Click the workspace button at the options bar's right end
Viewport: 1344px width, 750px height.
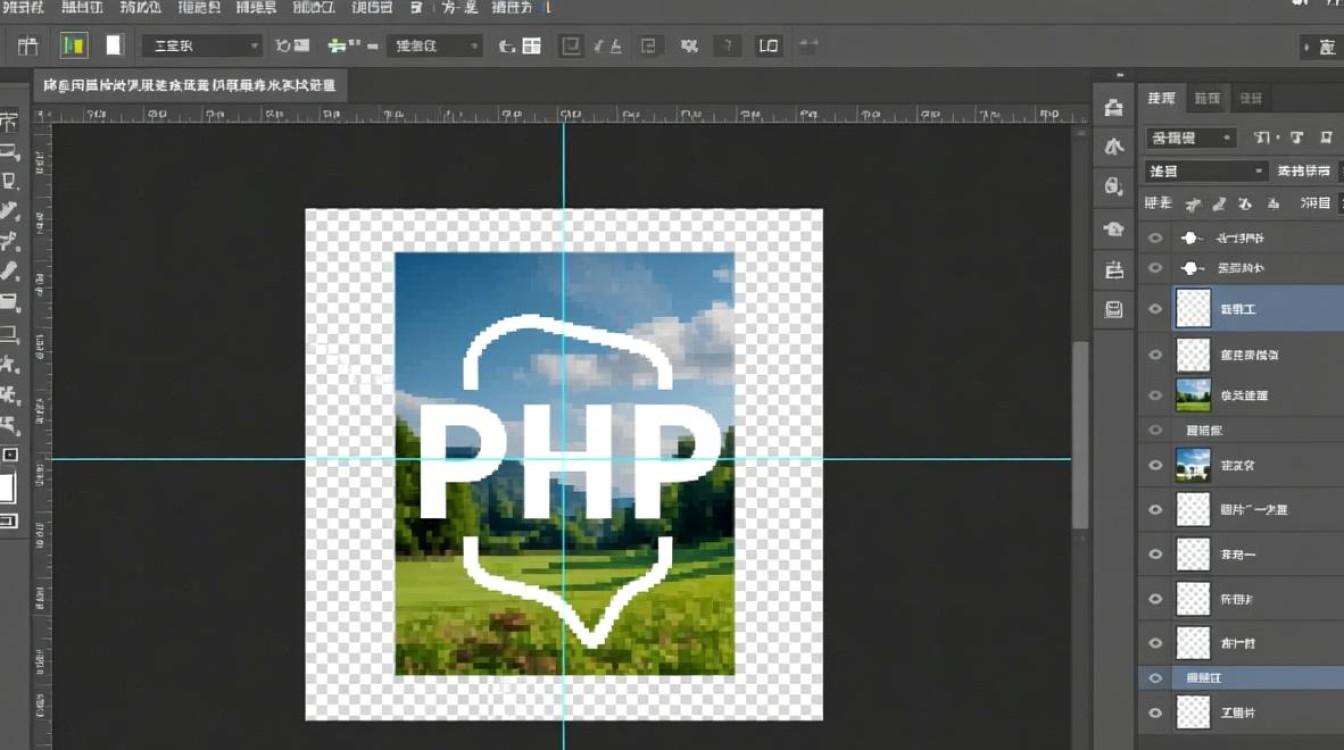[x=1318, y=47]
